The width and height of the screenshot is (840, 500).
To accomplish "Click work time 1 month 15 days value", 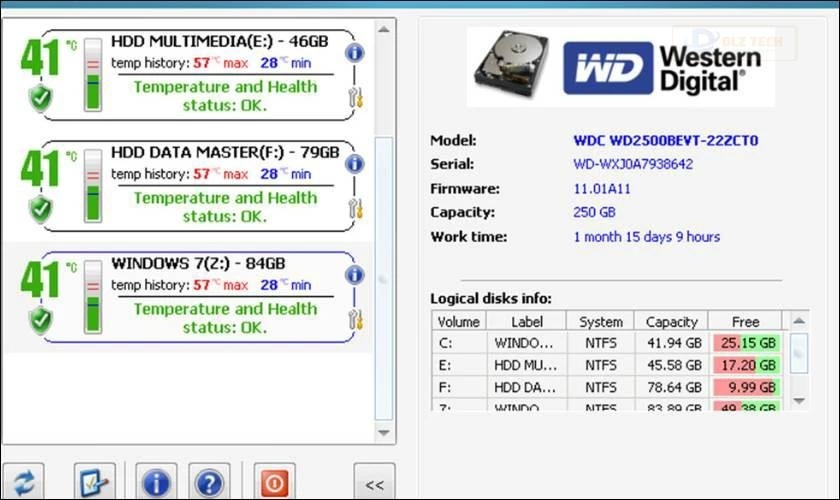I will point(647,237).
